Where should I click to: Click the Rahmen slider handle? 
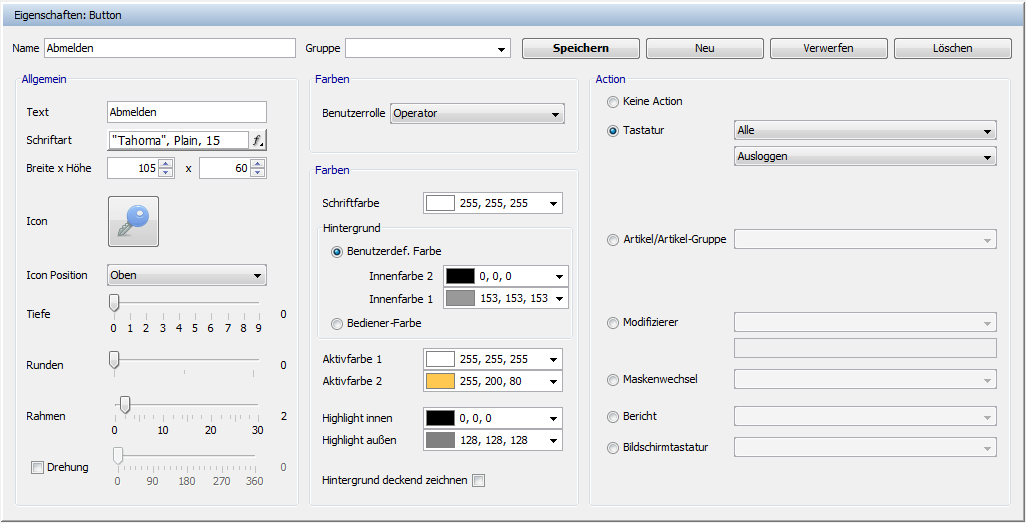point(124,405)
